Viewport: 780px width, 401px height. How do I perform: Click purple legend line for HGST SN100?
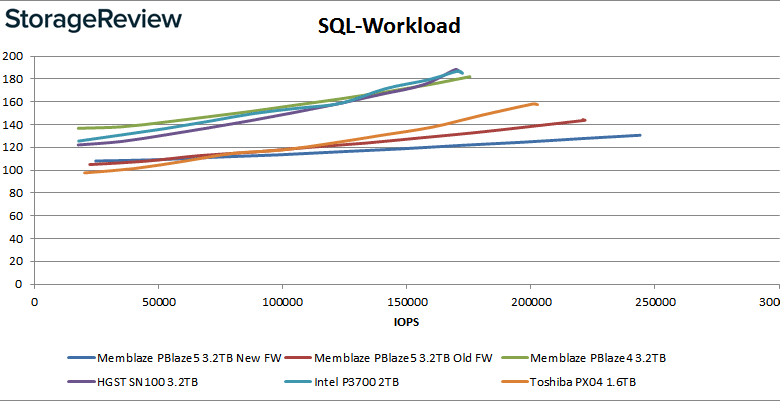tap(81, 382)
